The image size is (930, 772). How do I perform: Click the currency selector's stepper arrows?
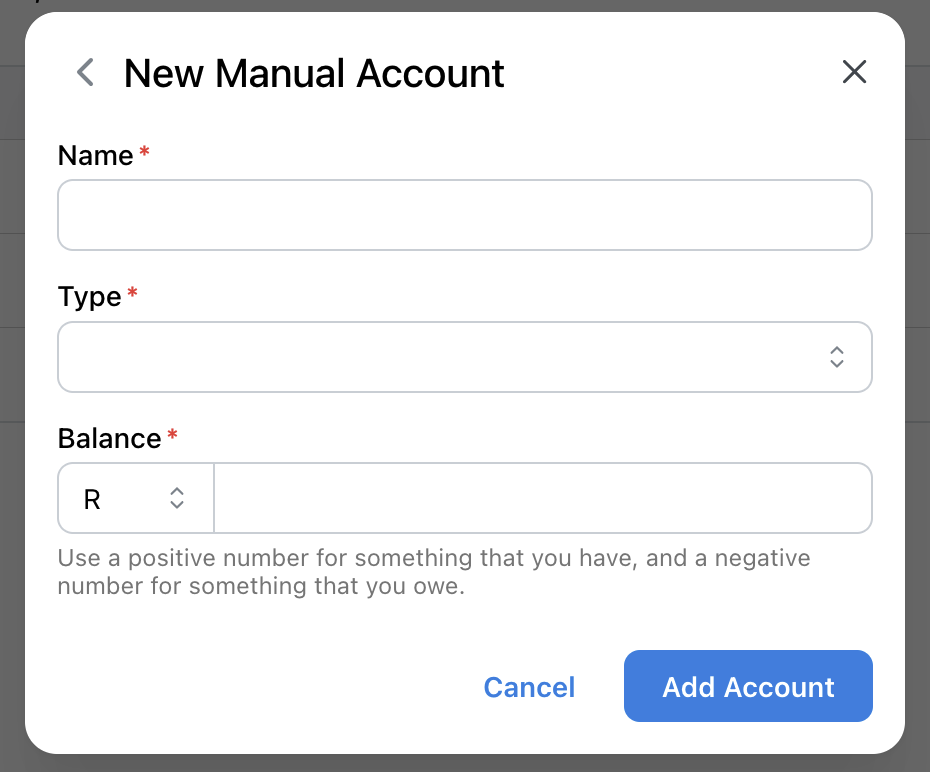click(176, 498)
